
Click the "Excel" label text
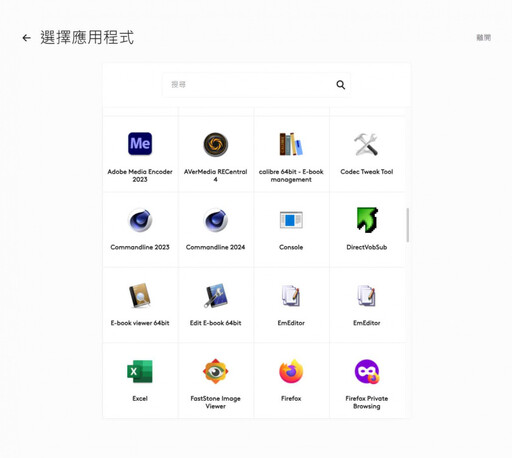(140, 399)
